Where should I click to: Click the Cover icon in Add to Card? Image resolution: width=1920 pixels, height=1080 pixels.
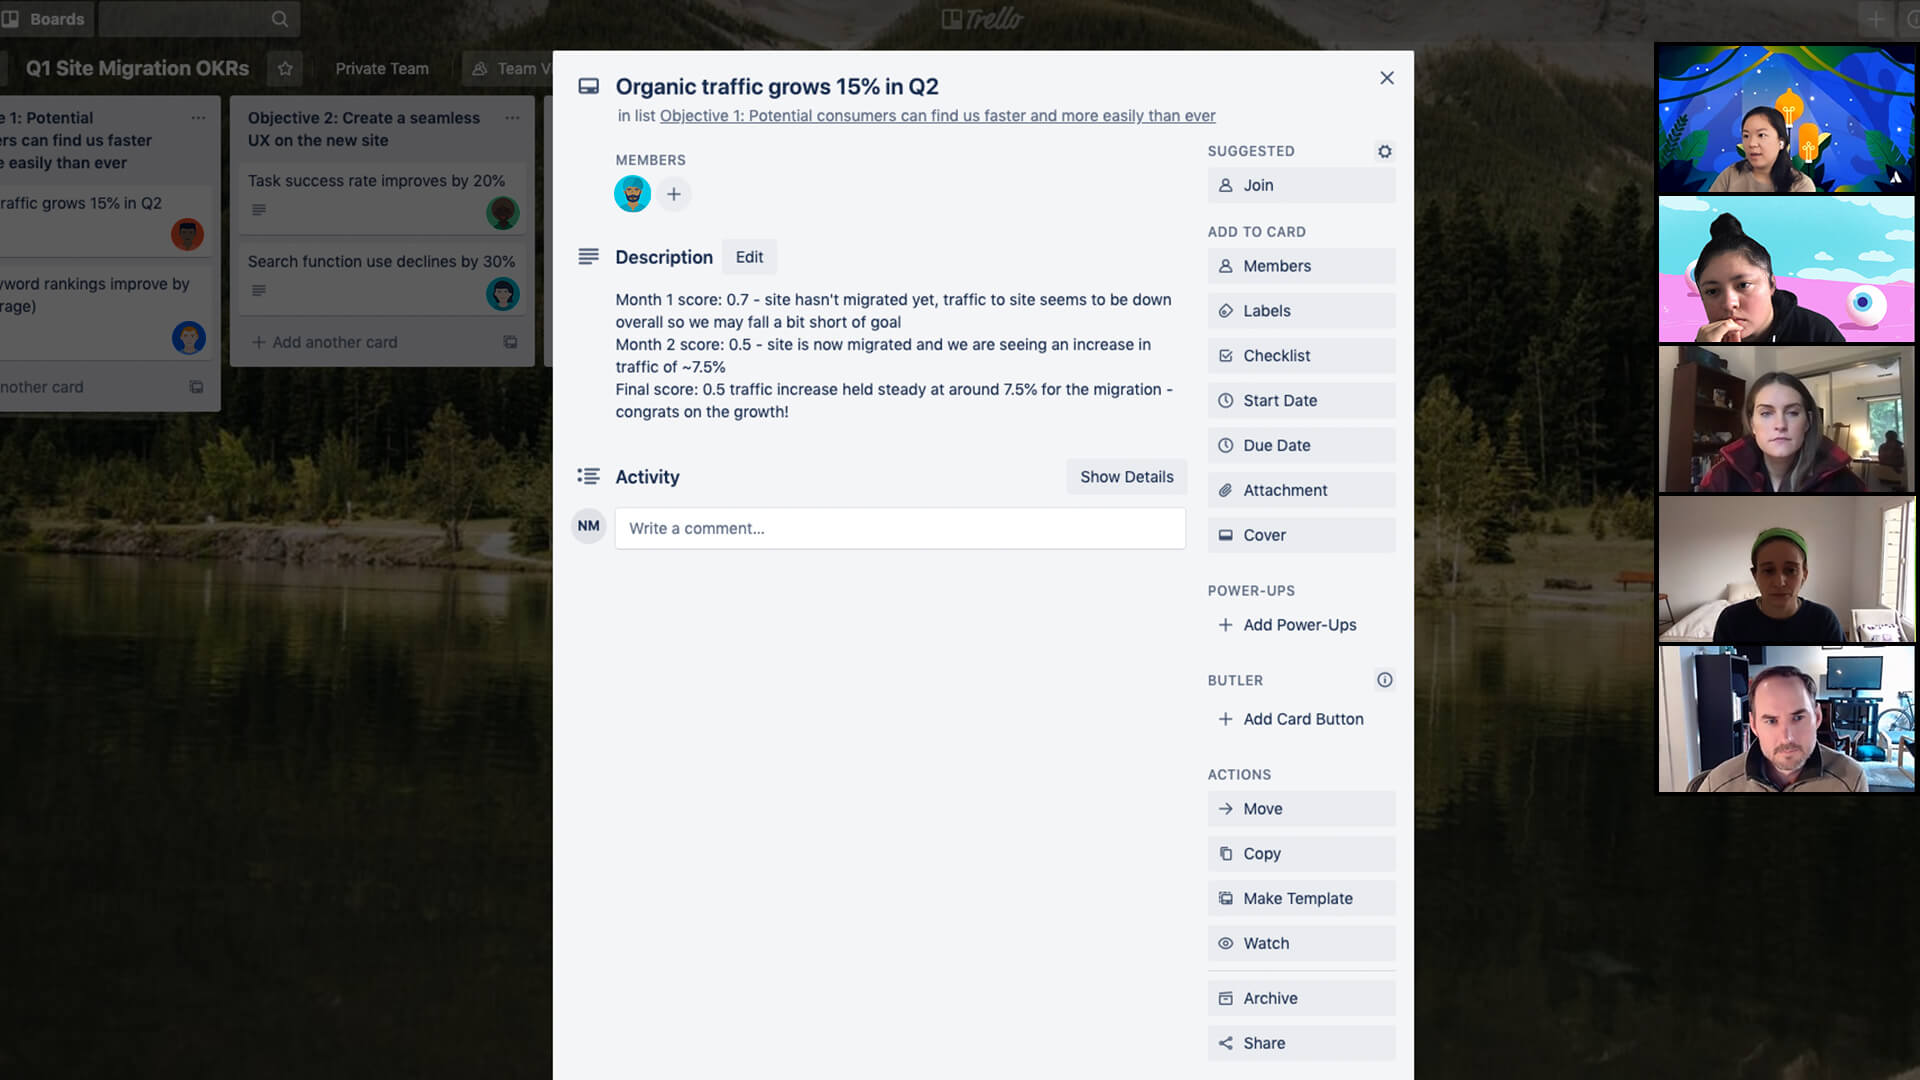[1225, 534]
